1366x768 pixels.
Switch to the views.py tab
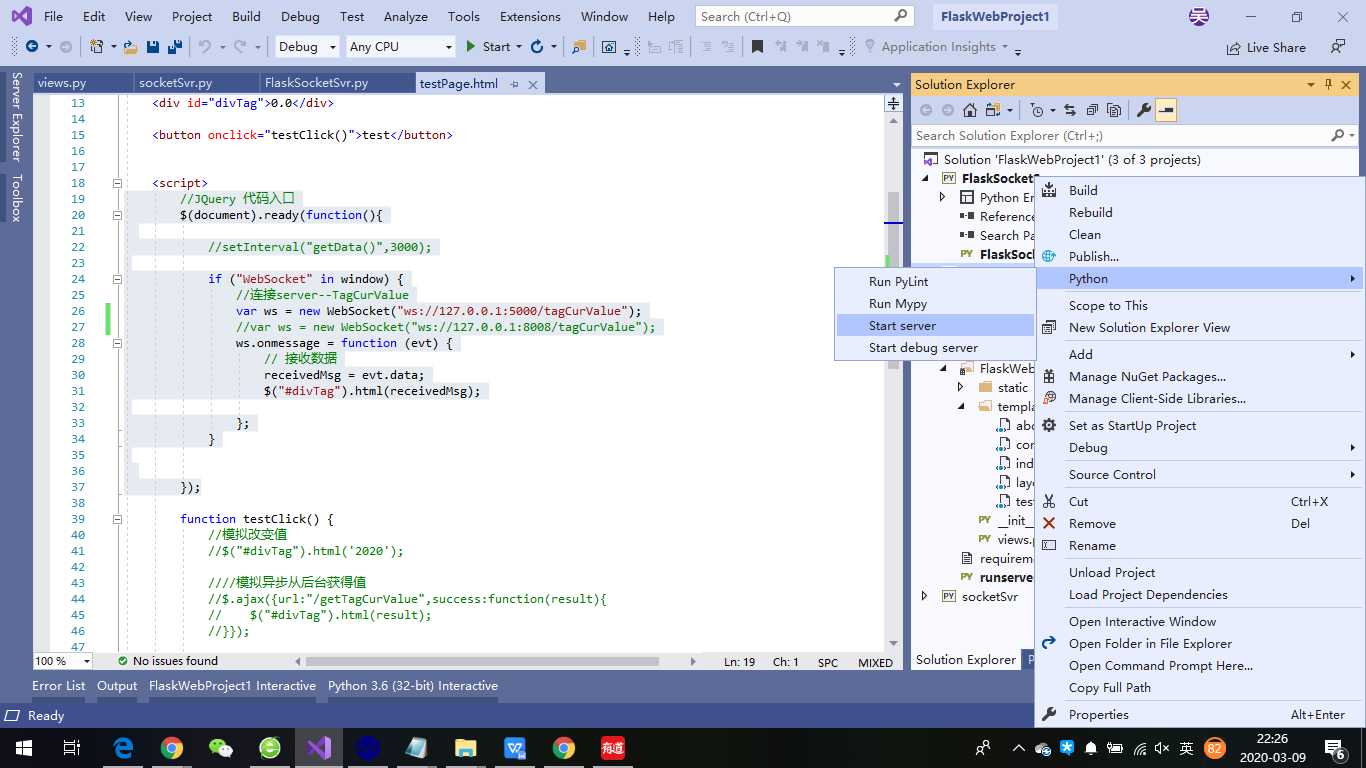click(x=82, y=83)
